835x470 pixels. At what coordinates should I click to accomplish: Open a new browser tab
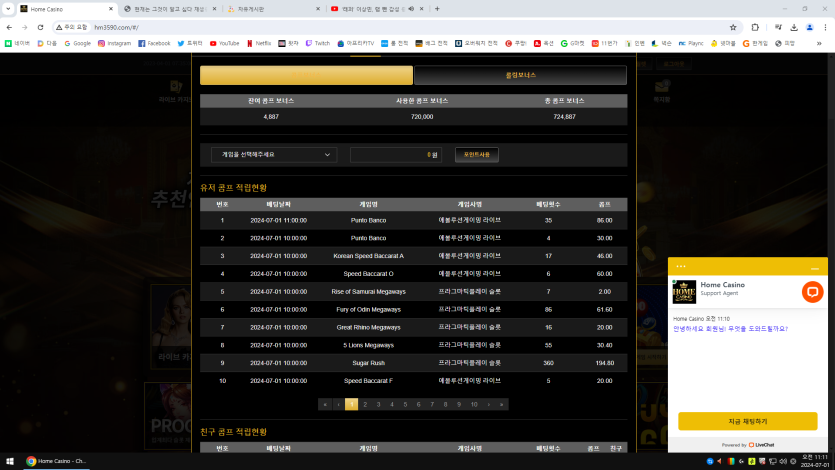[437, 9]
